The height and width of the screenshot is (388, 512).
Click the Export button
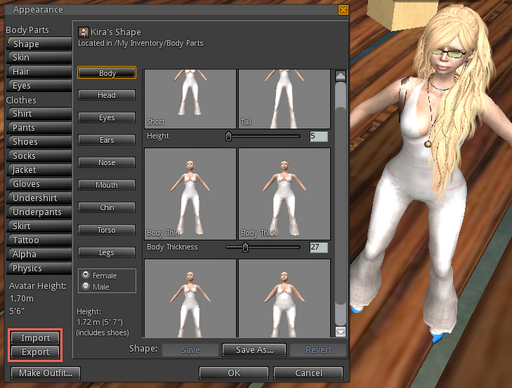coord(35,352)
